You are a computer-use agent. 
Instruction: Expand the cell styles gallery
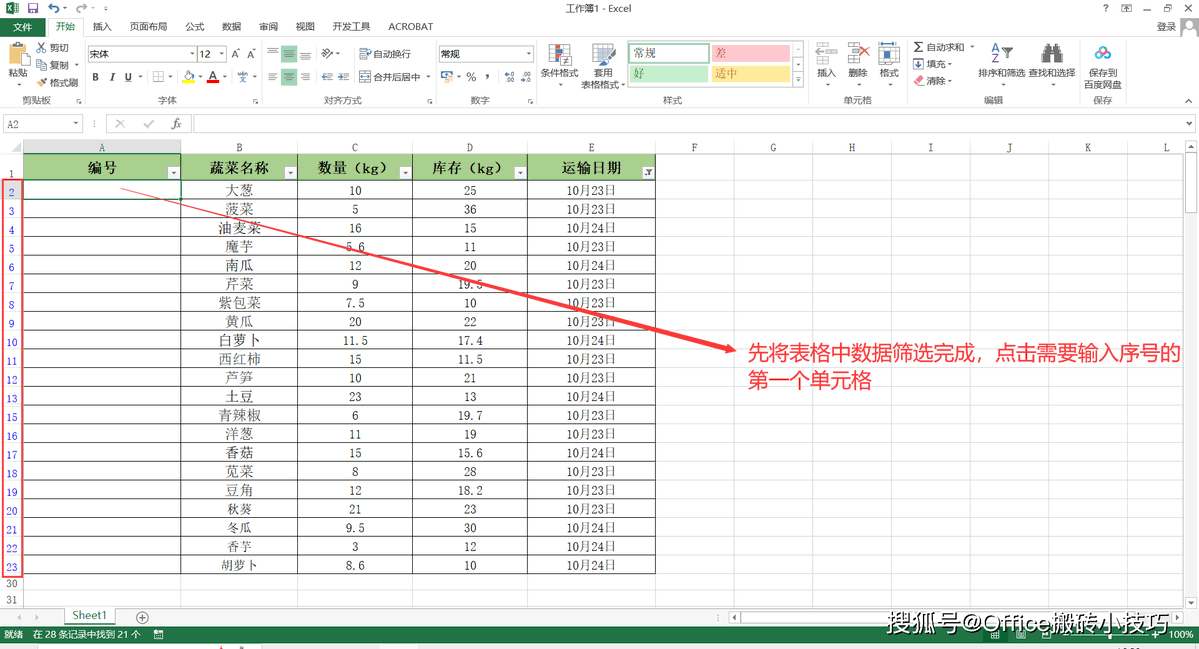798,80
